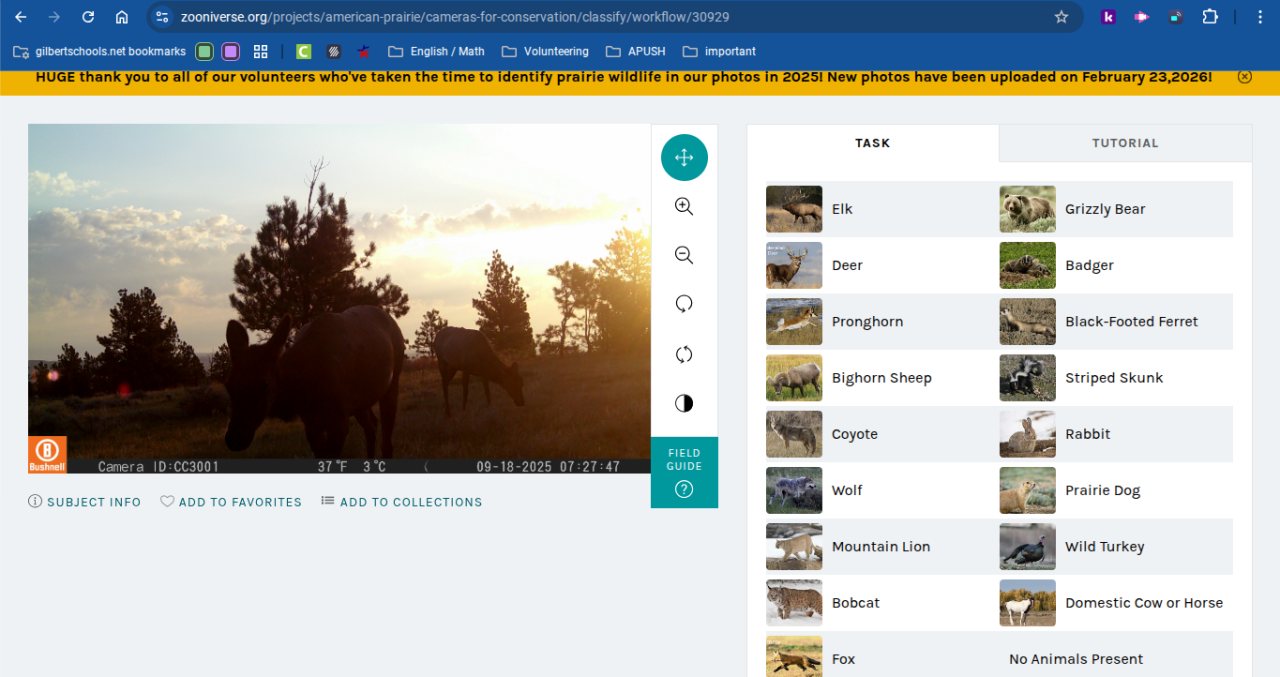Open the purple K extension

[x=1108, y=17]
